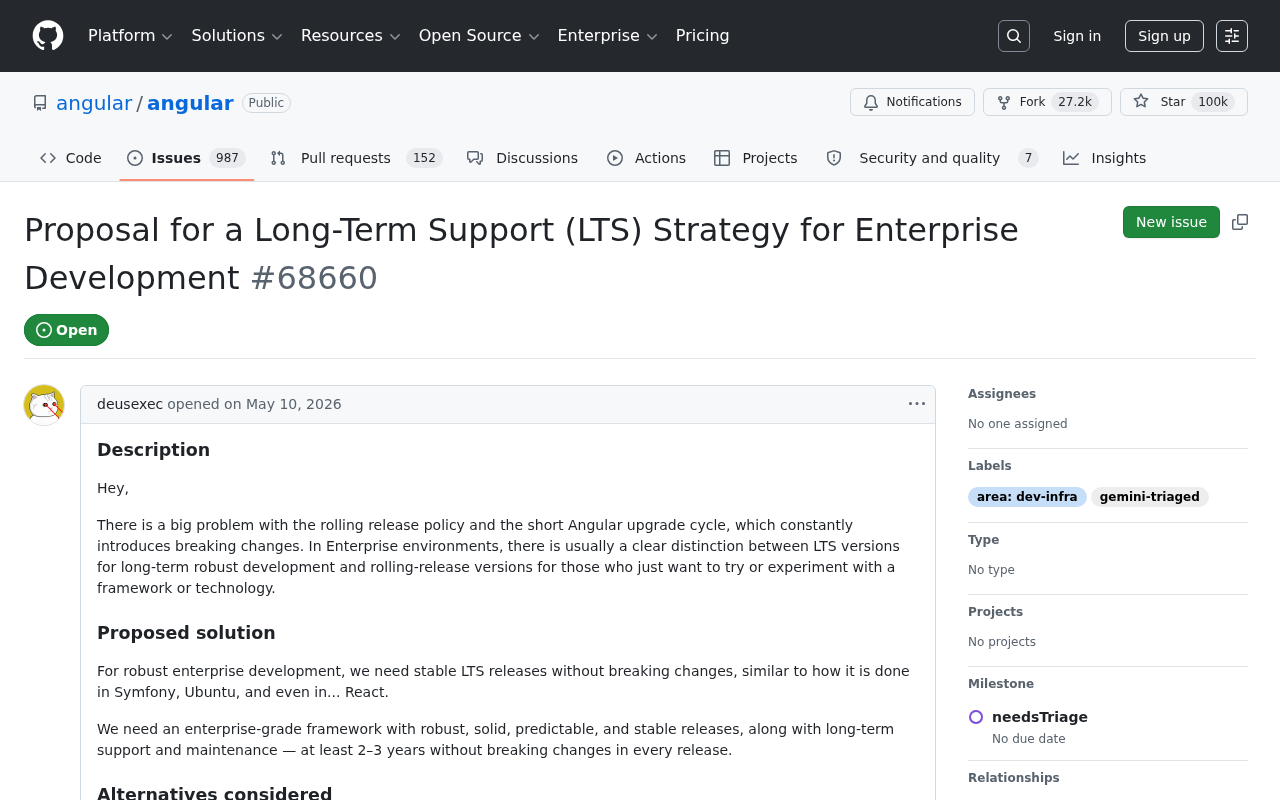
Task: Click the 'No due date' text
Action: point(1029,739)
